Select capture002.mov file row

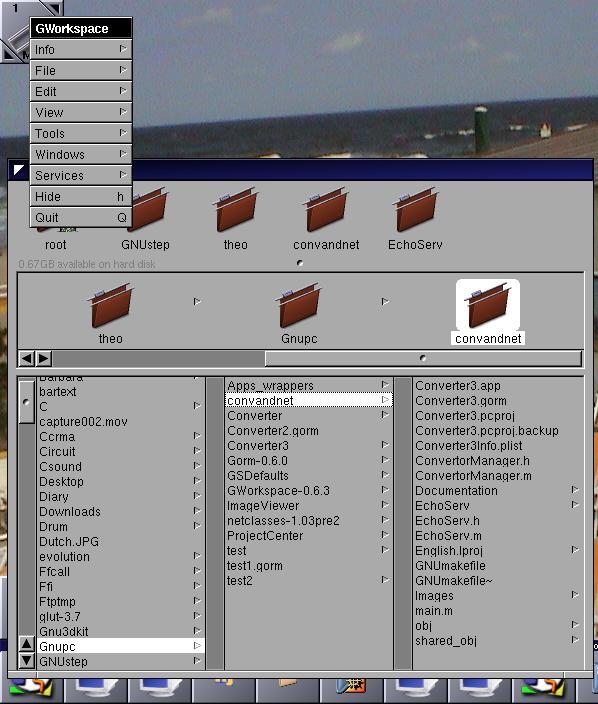(x=121, y=422)
